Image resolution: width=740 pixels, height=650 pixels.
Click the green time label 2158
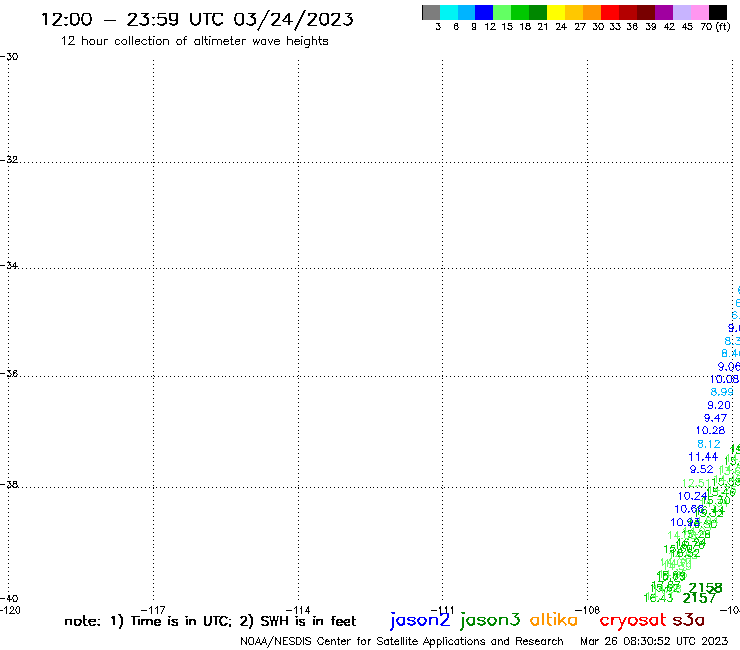(x=705, y=588)
